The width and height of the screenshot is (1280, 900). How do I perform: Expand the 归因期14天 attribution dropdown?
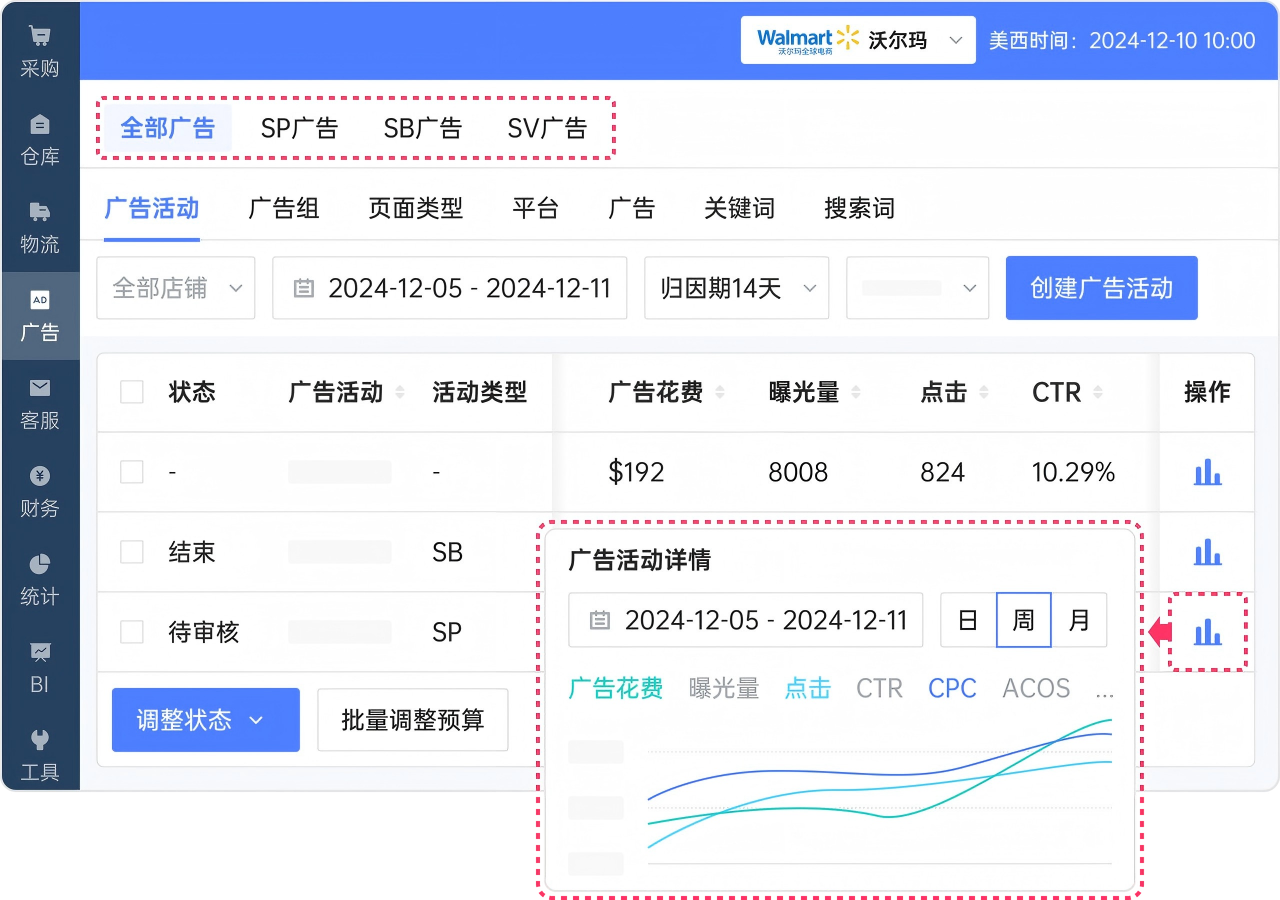pyautogui.click(x=736, y=288)
